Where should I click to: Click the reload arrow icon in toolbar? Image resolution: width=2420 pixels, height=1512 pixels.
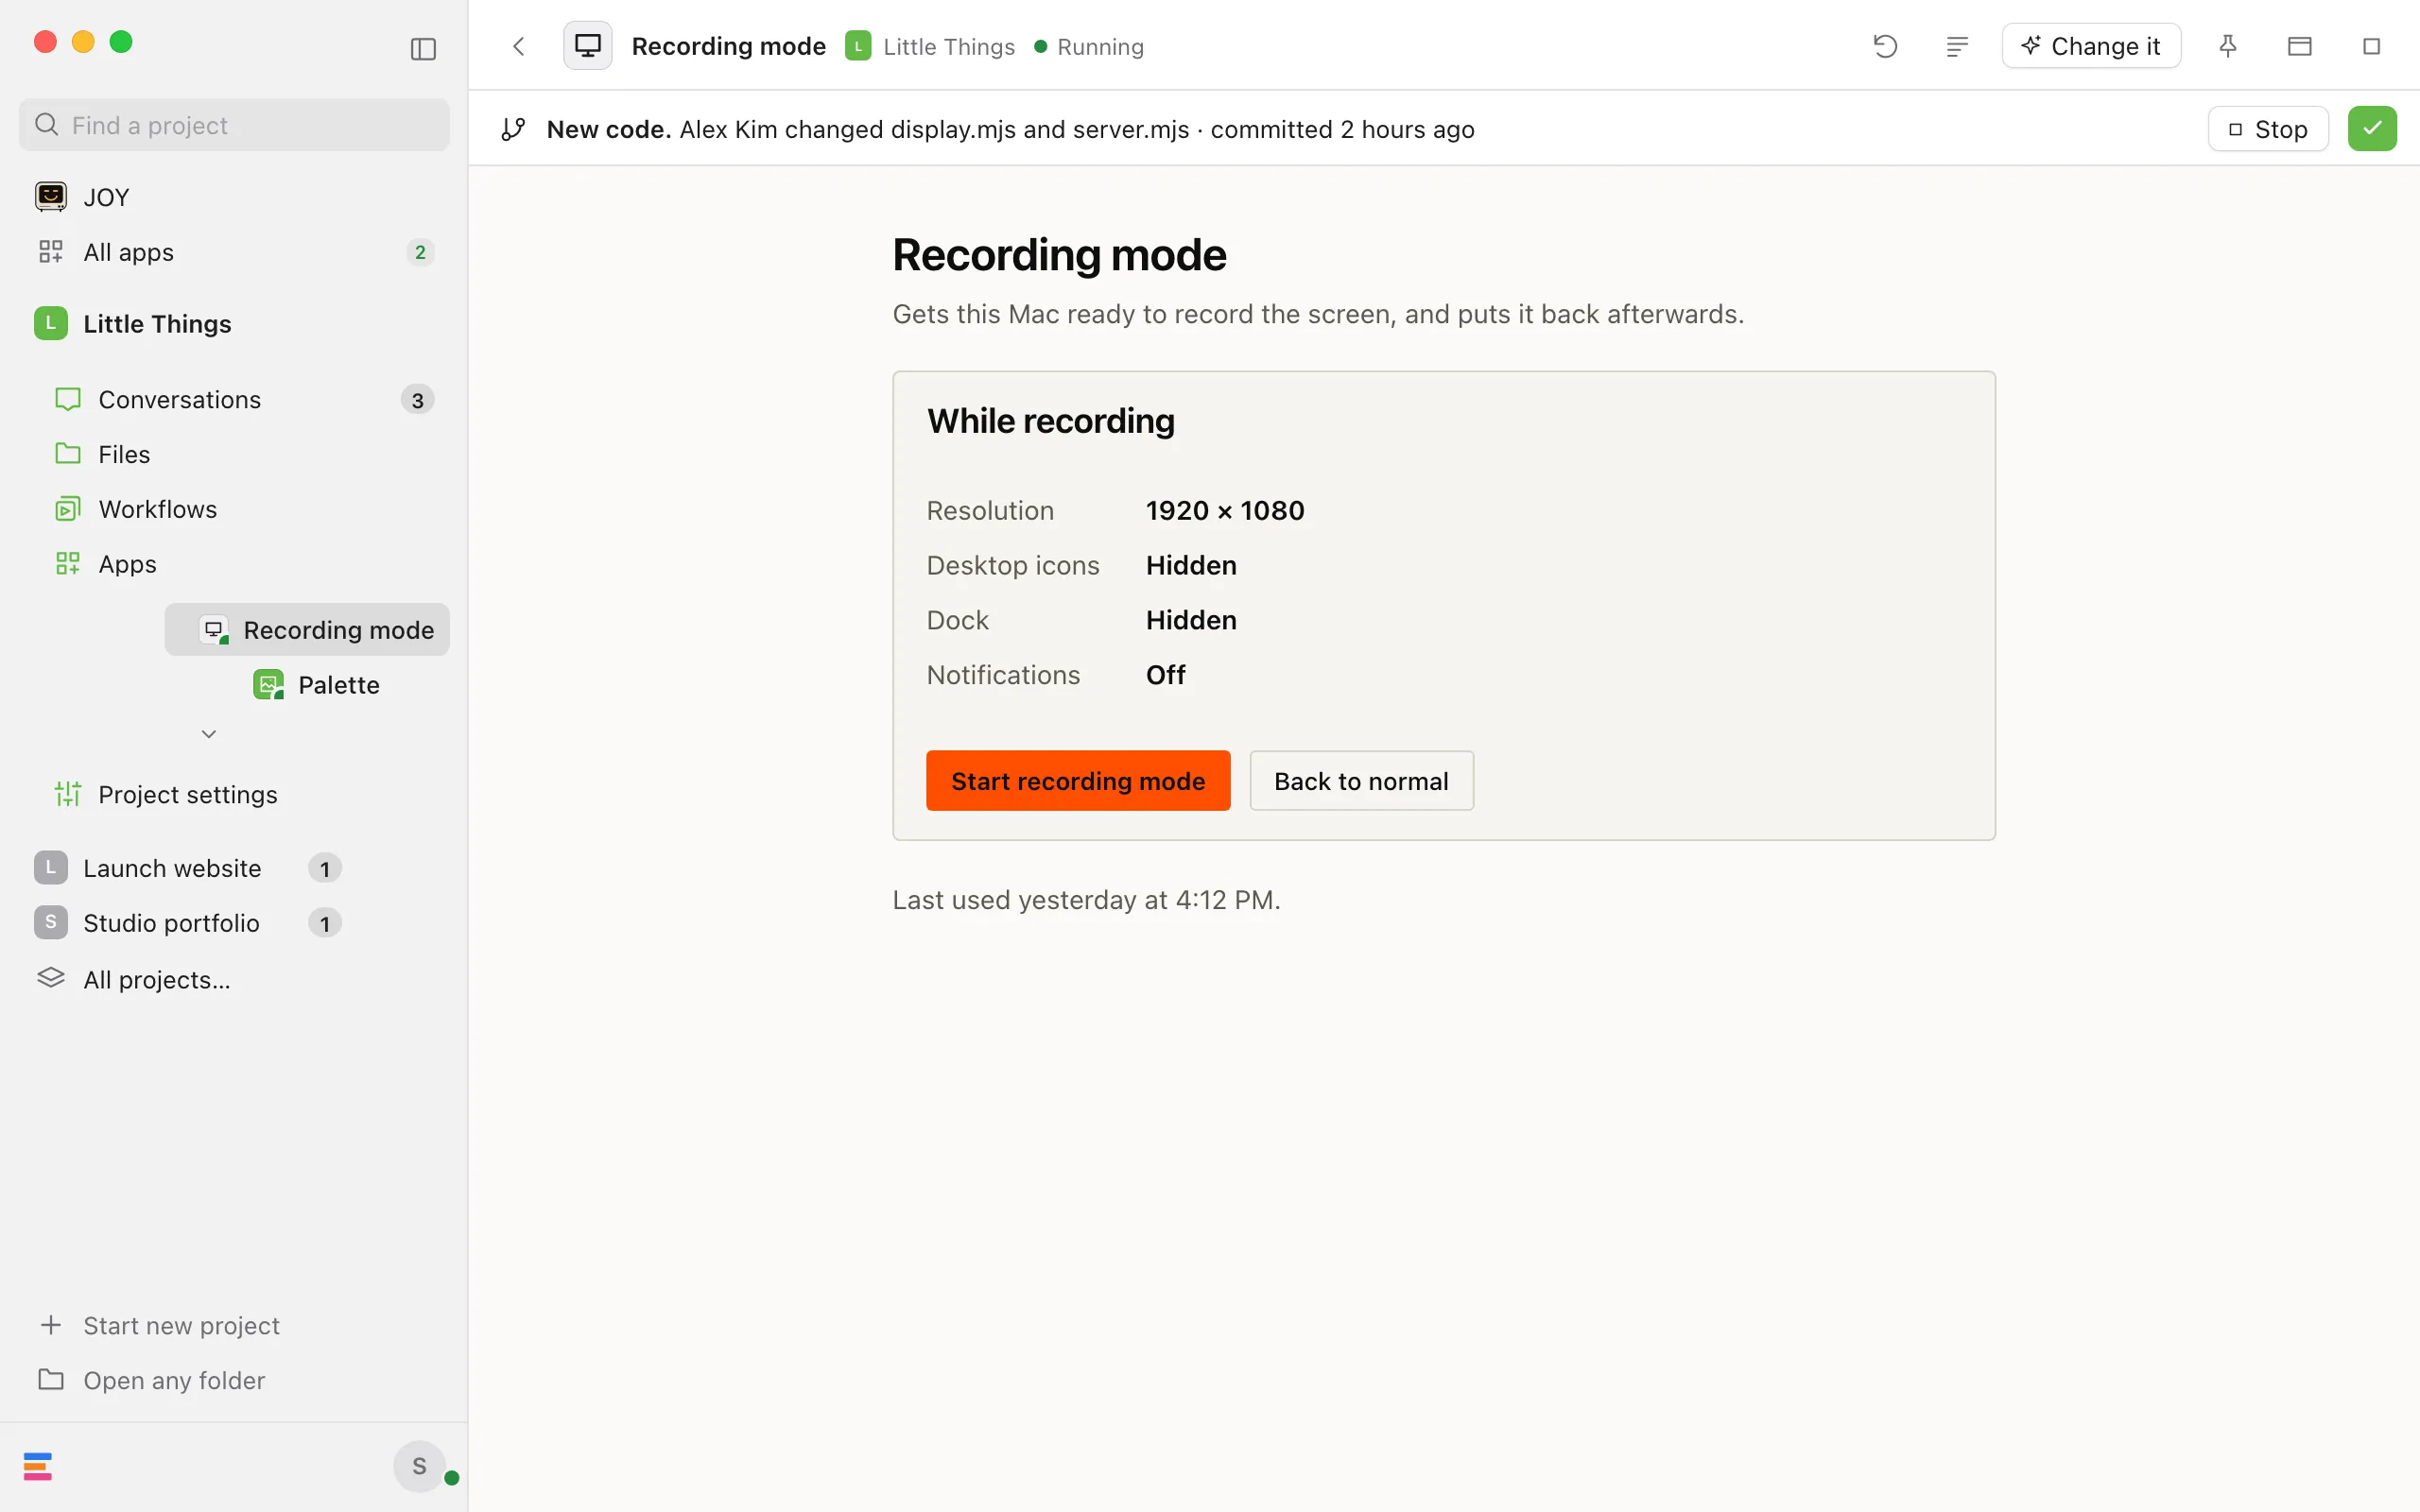(x=1885, y=46)
